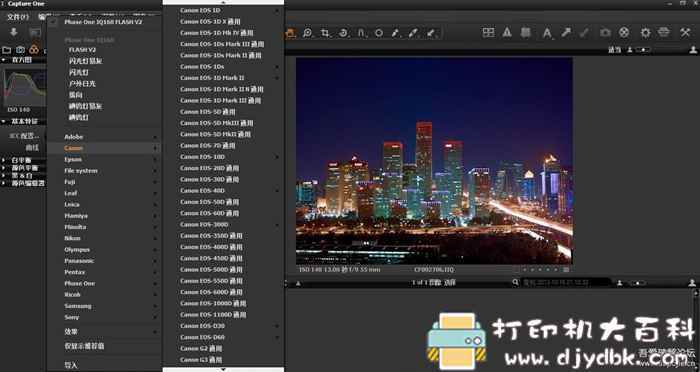The image size is (700, 372).
Task: Expand the 白平衡 white balance panel
Action: pos(4,160)
